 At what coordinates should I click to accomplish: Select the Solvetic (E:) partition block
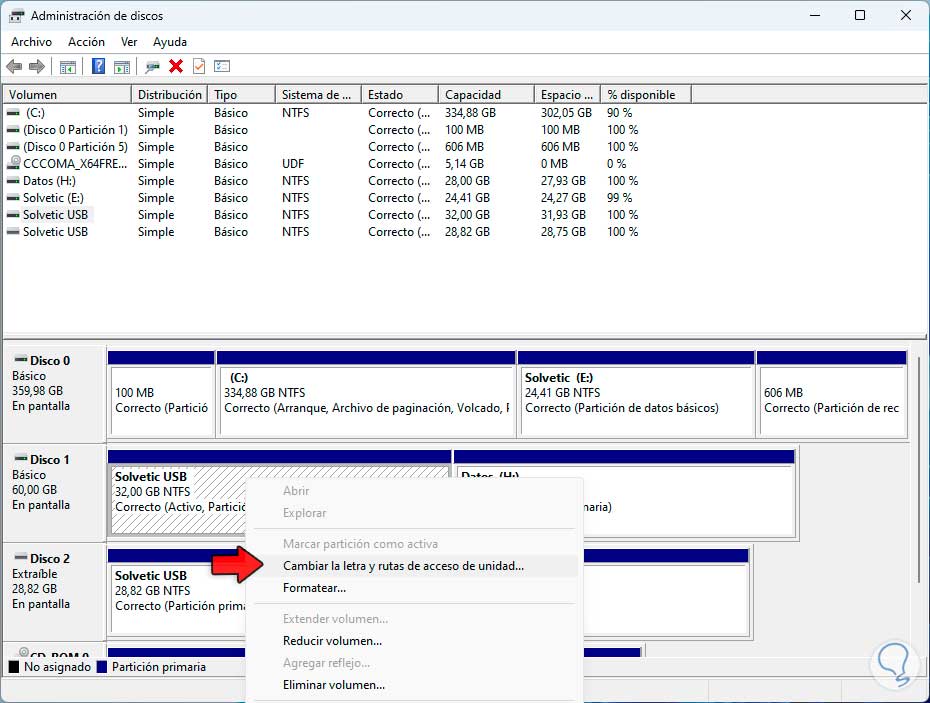636,394
